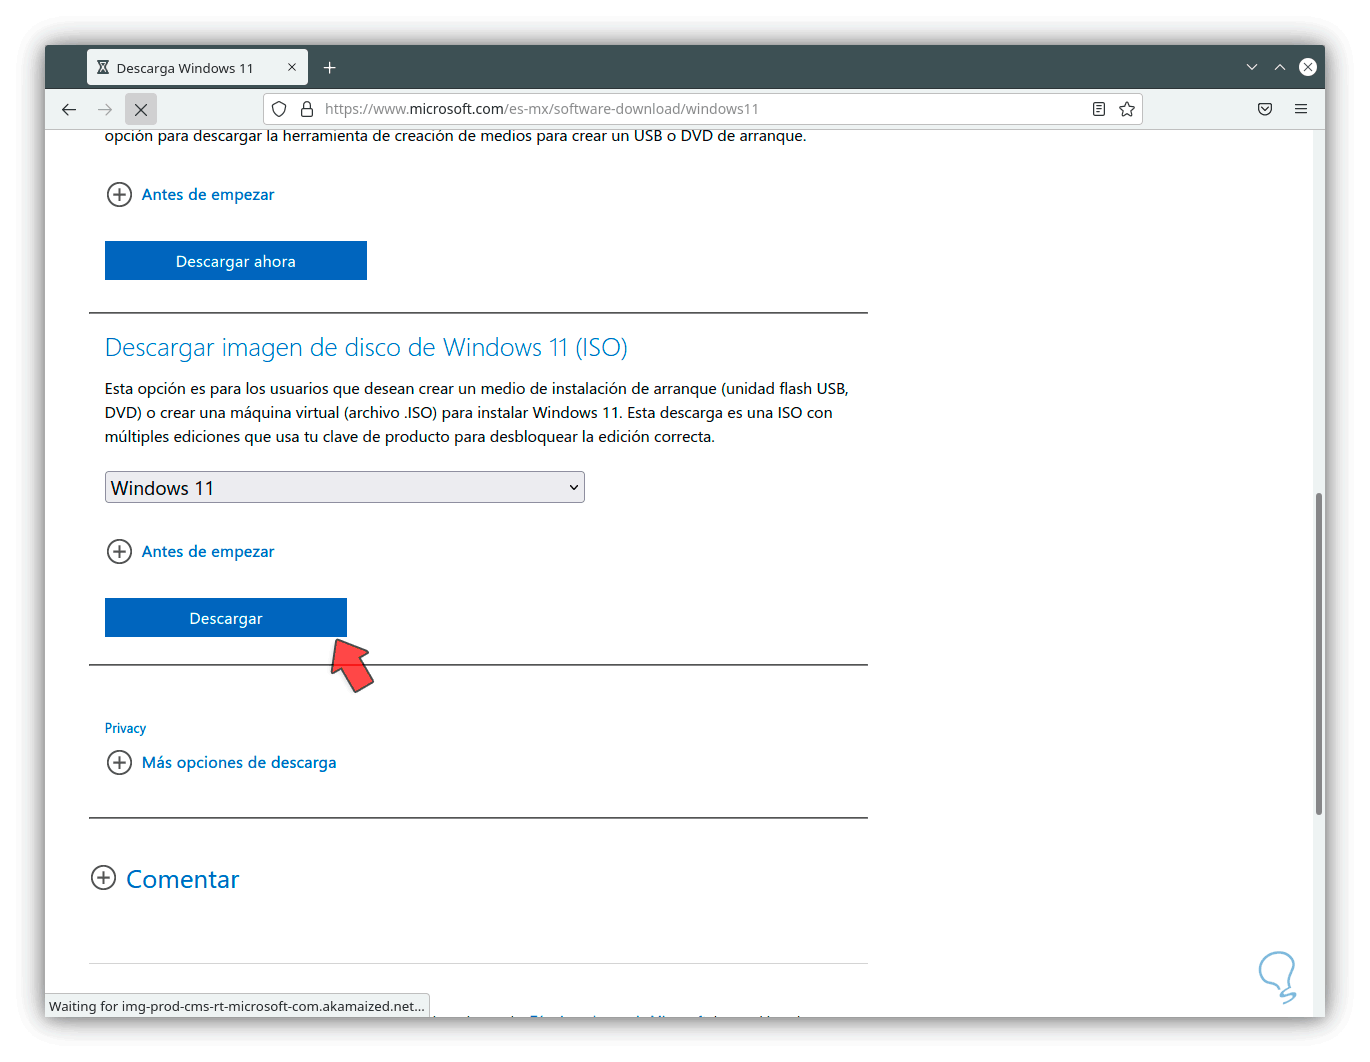Click the forward navigation arrow

105,110
